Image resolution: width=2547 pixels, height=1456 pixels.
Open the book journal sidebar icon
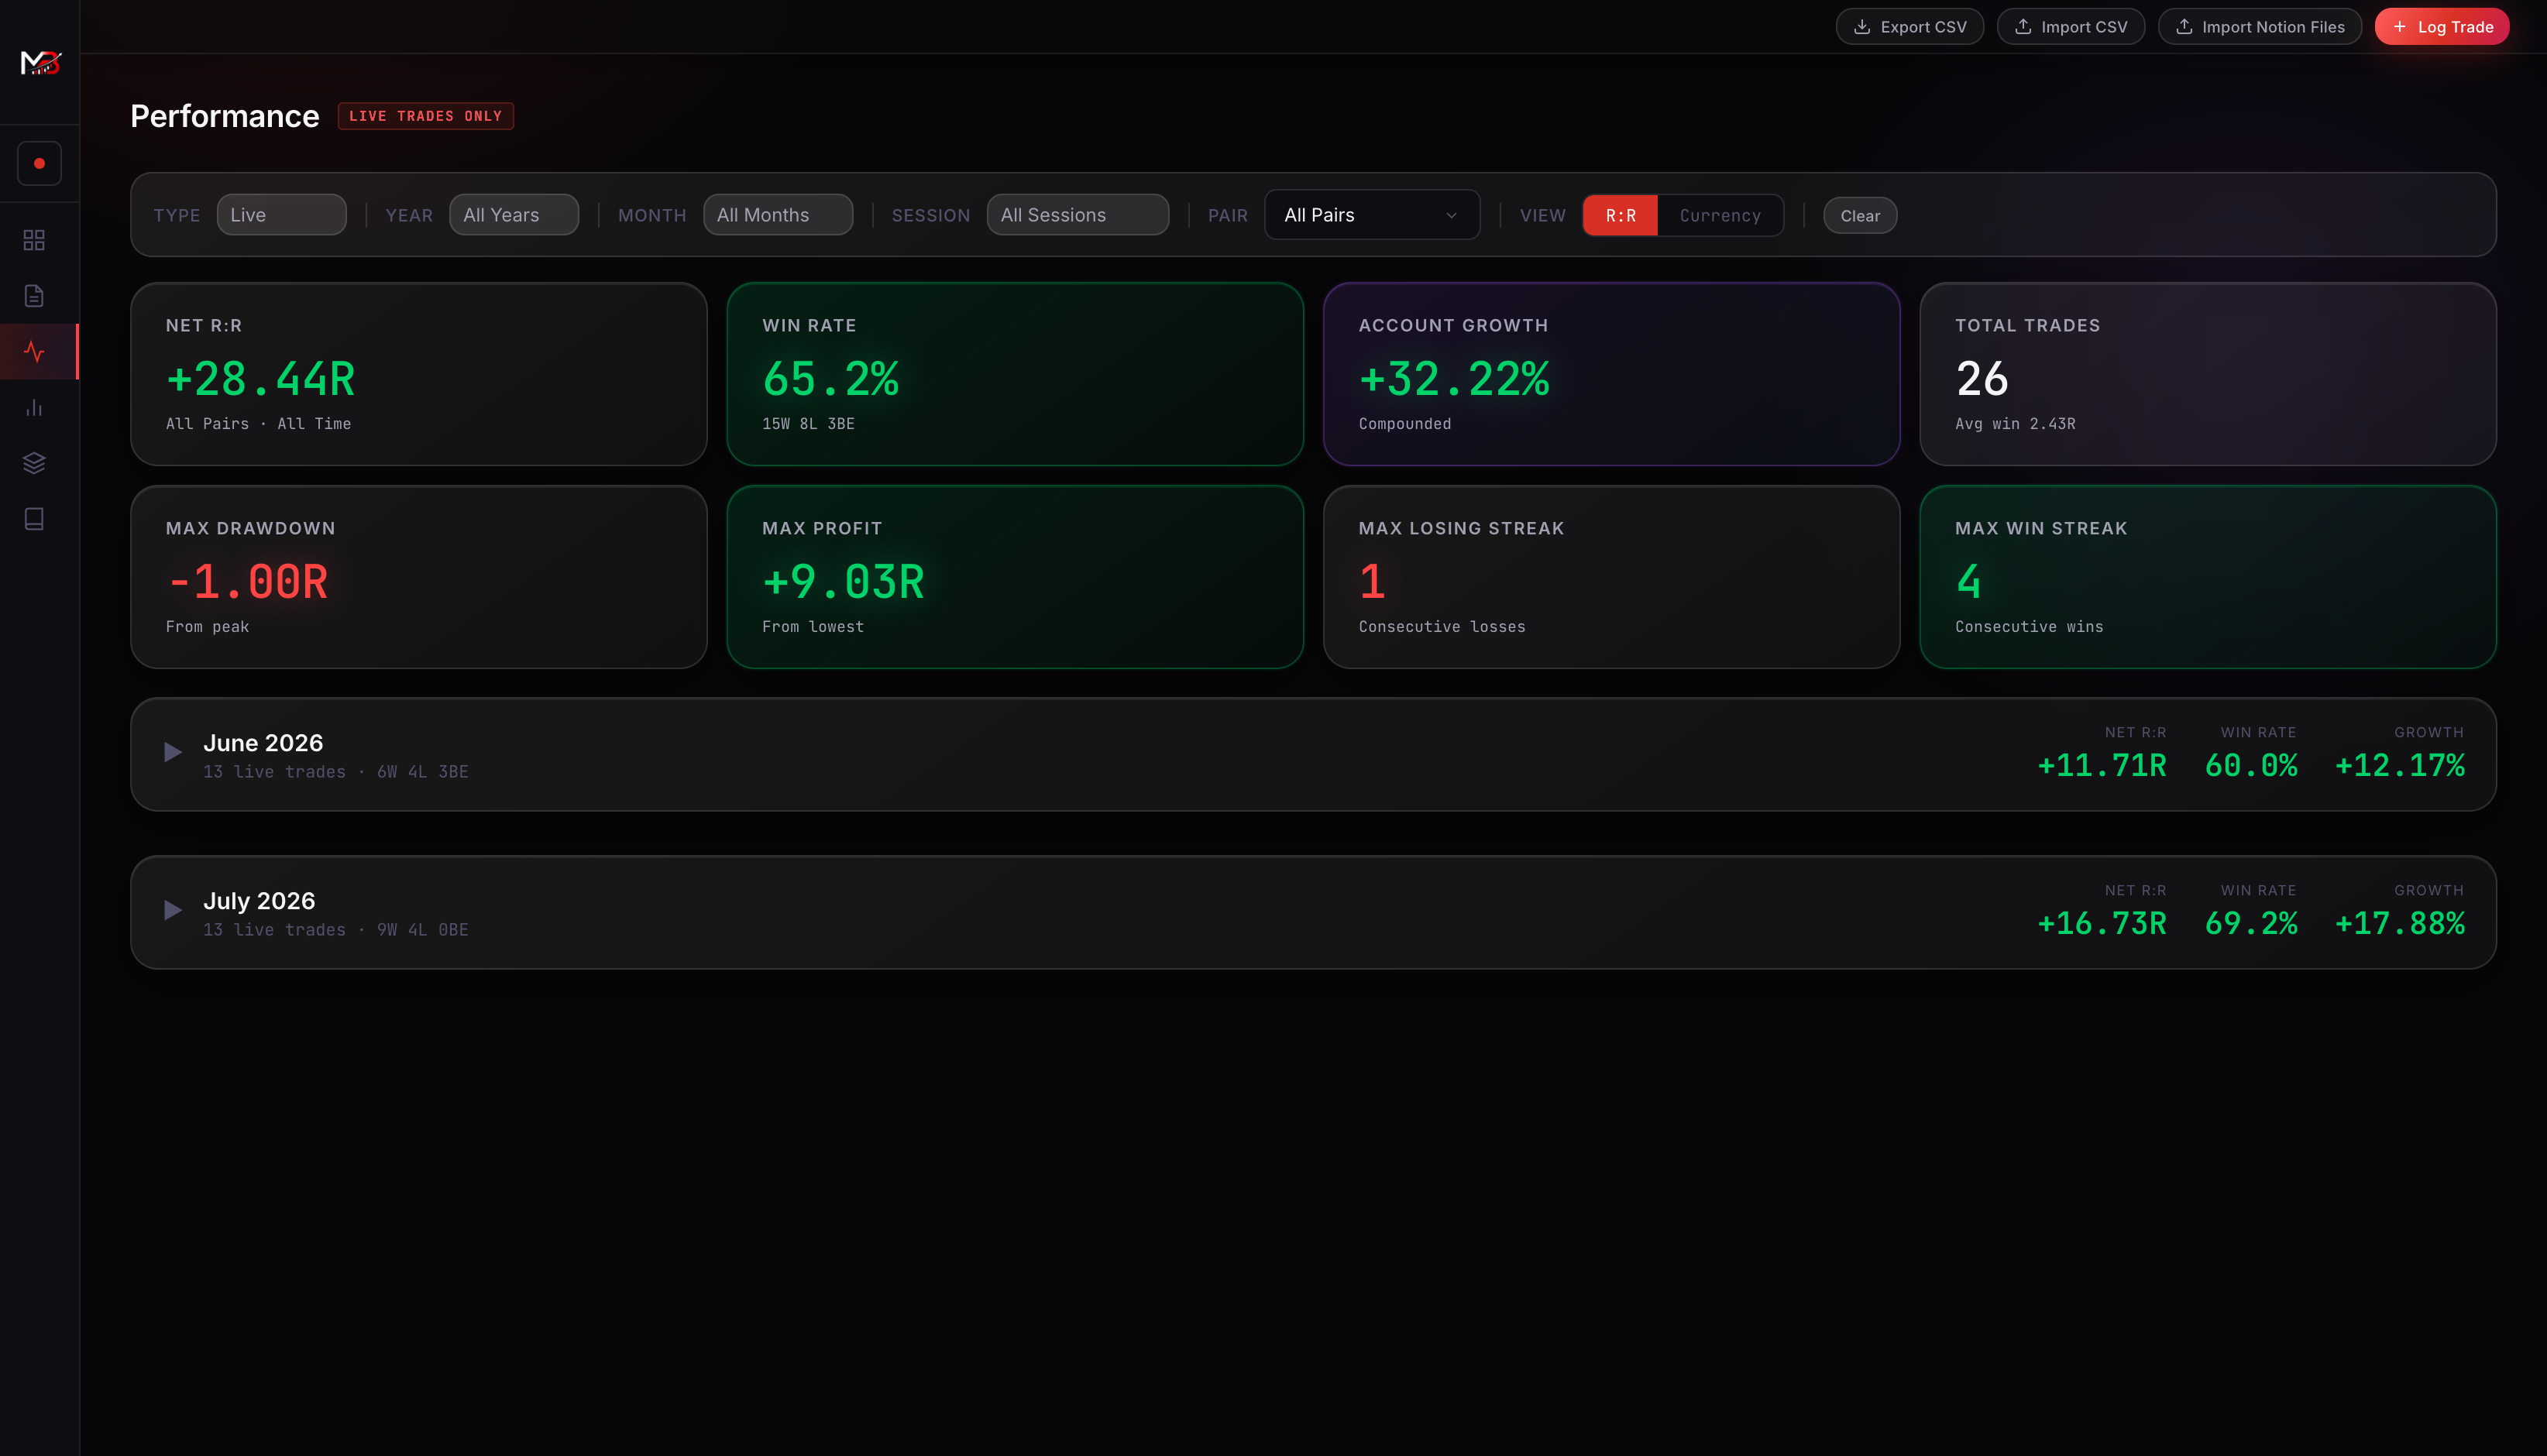pos(34,519)
